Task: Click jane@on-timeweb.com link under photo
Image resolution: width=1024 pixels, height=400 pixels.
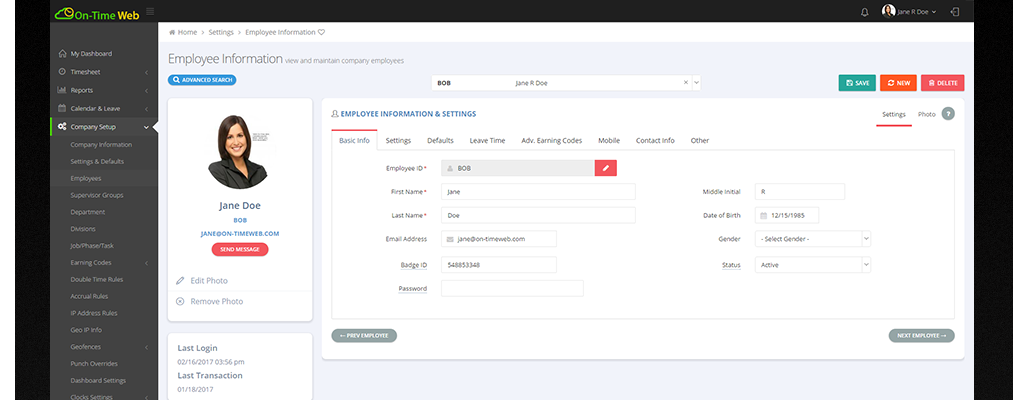Action: click(240, 233)
